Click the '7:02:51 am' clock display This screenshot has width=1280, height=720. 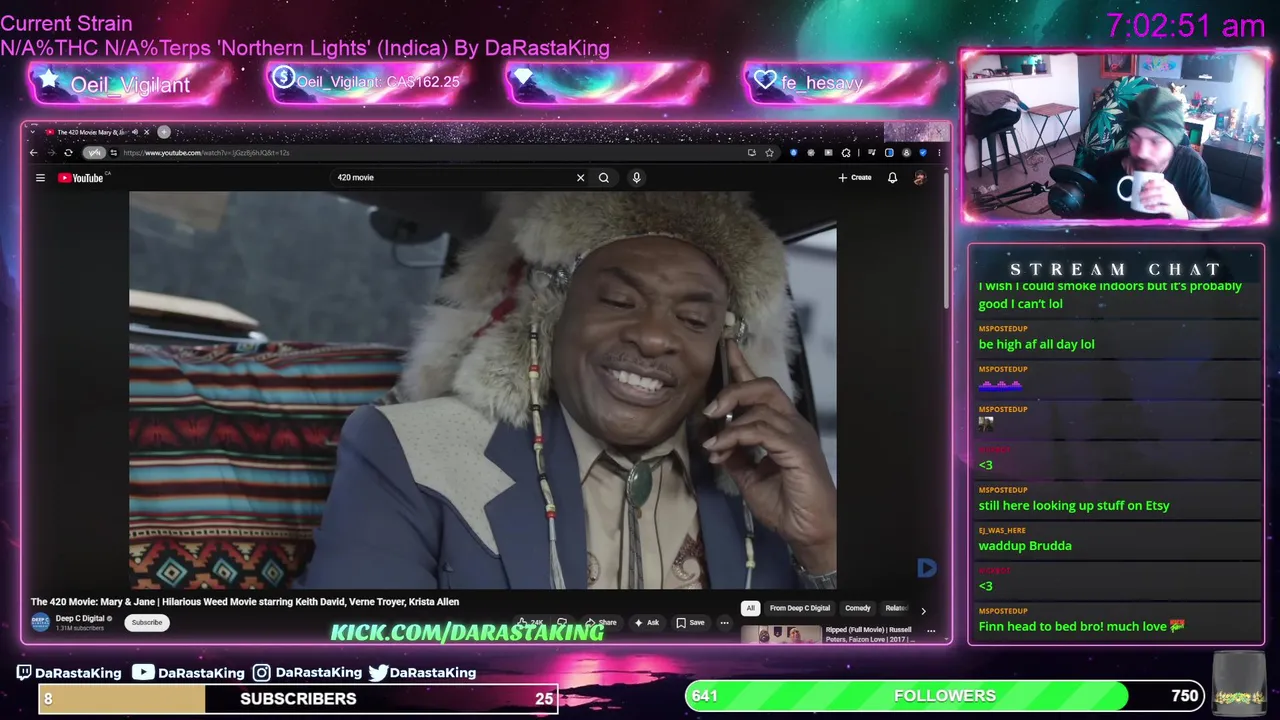1186,25
